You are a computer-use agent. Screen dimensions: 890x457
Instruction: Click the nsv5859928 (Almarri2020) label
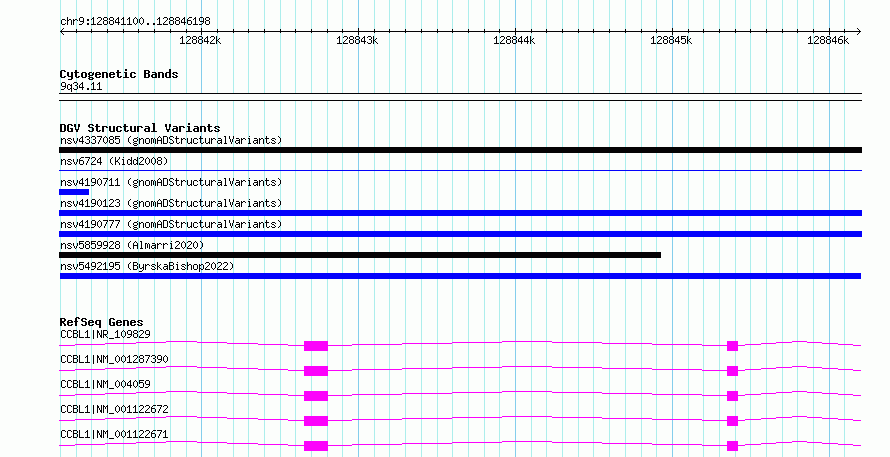tap(132, 245)
